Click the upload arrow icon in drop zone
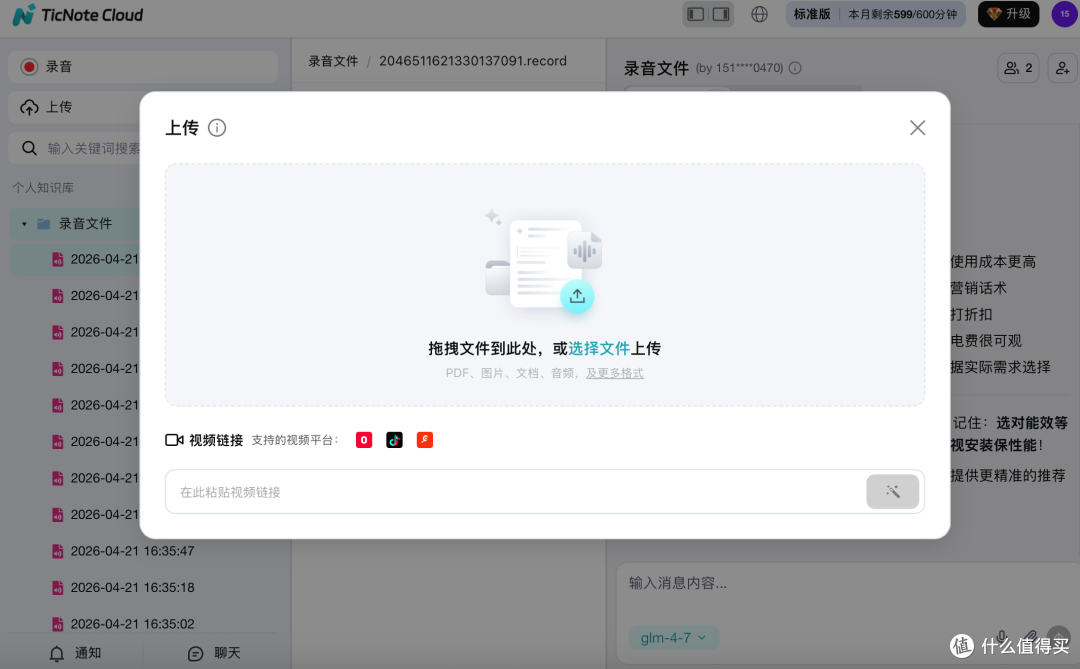Viewport: 1080px width, 669px height. coord(577,296)
